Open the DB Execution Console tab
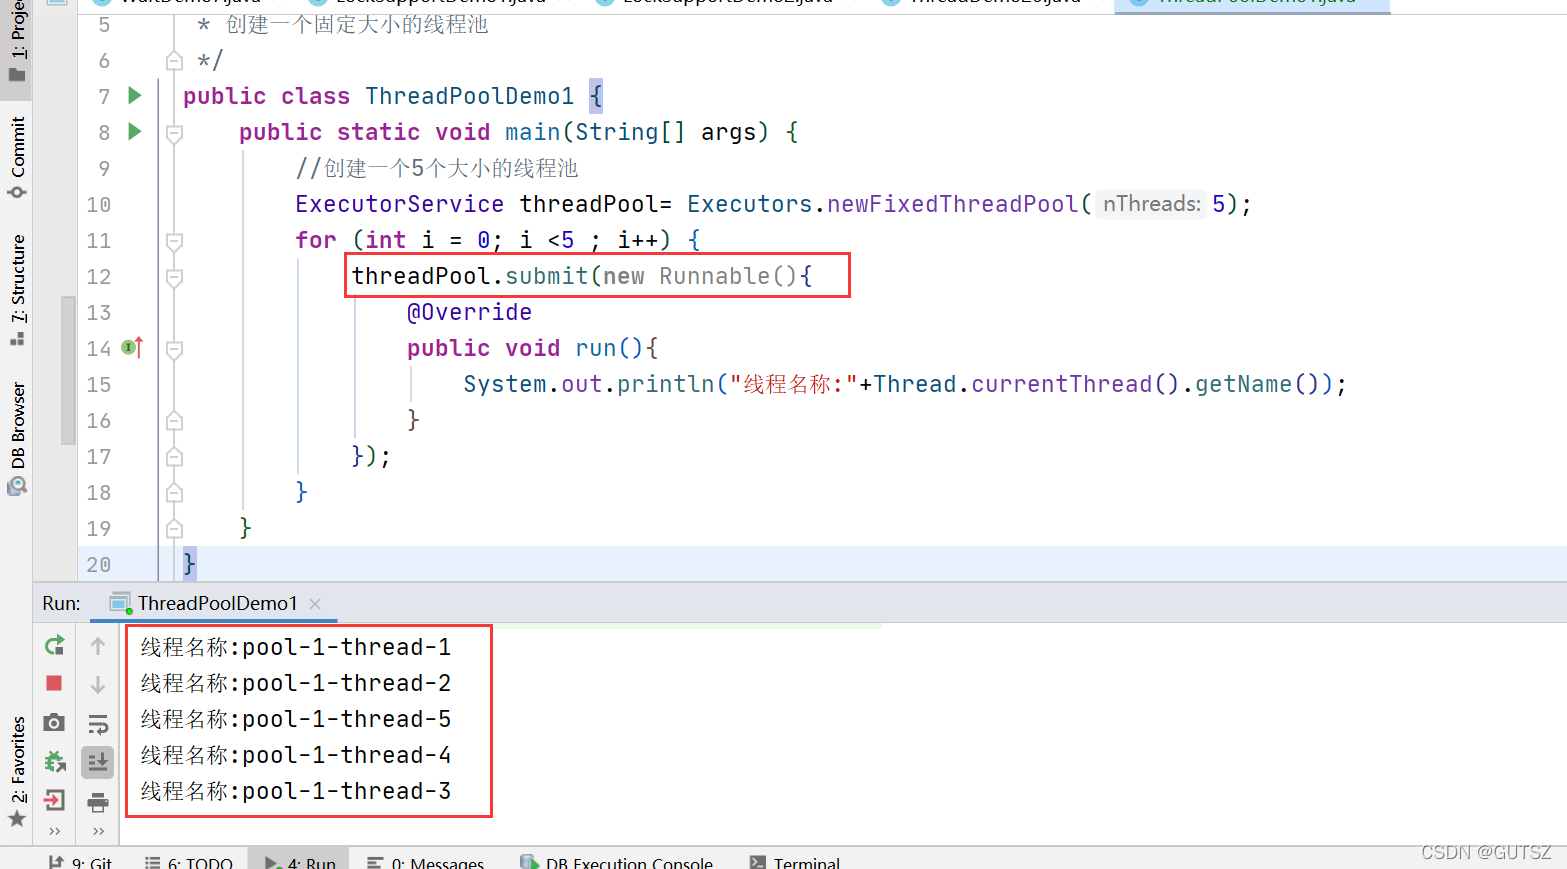 coord(616,862)
